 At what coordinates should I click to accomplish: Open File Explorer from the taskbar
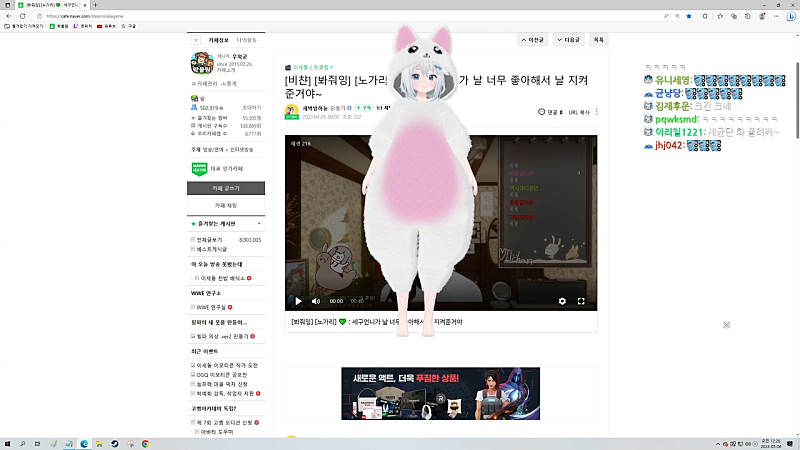[99, 444]
